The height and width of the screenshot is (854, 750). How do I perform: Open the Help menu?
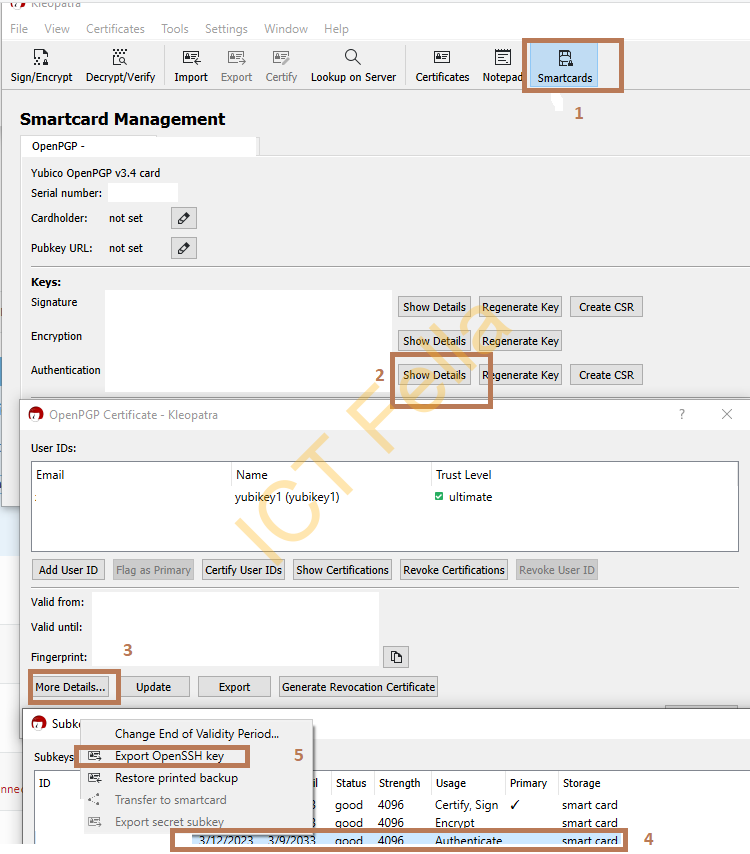pos(336,29)
